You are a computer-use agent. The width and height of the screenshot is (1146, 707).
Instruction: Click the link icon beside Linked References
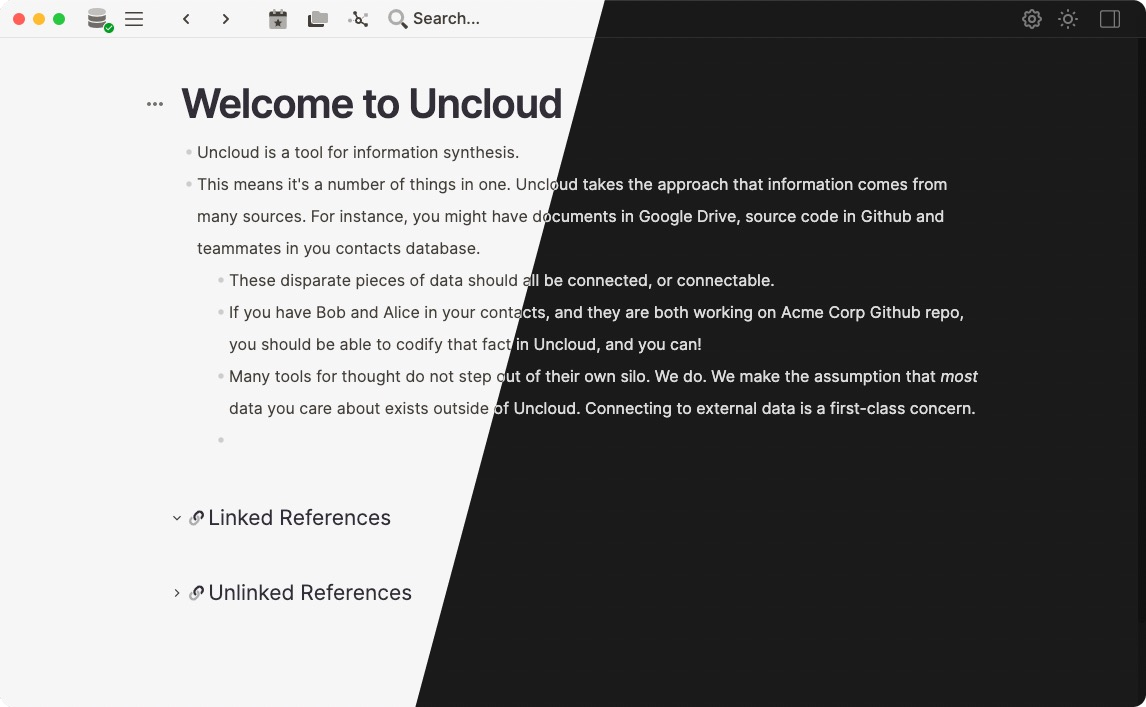[x=196, y=518]
